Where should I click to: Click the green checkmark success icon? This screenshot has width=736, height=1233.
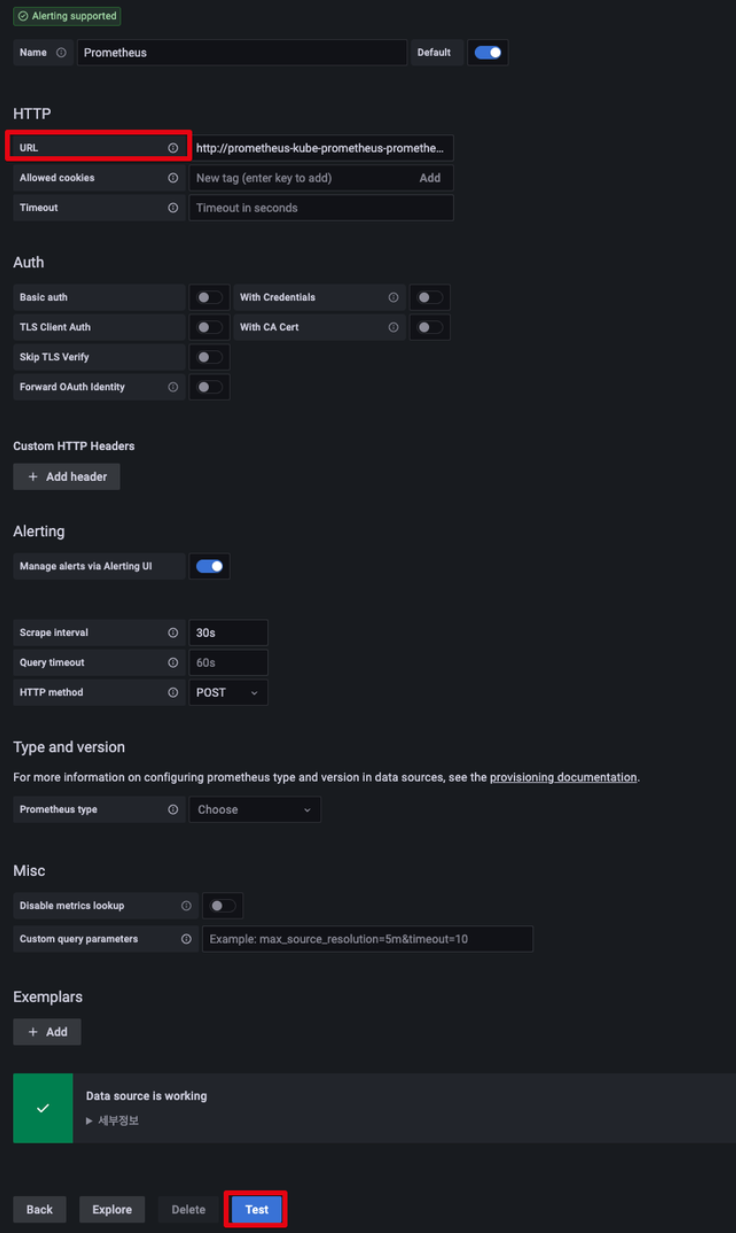pos(43,1108)
